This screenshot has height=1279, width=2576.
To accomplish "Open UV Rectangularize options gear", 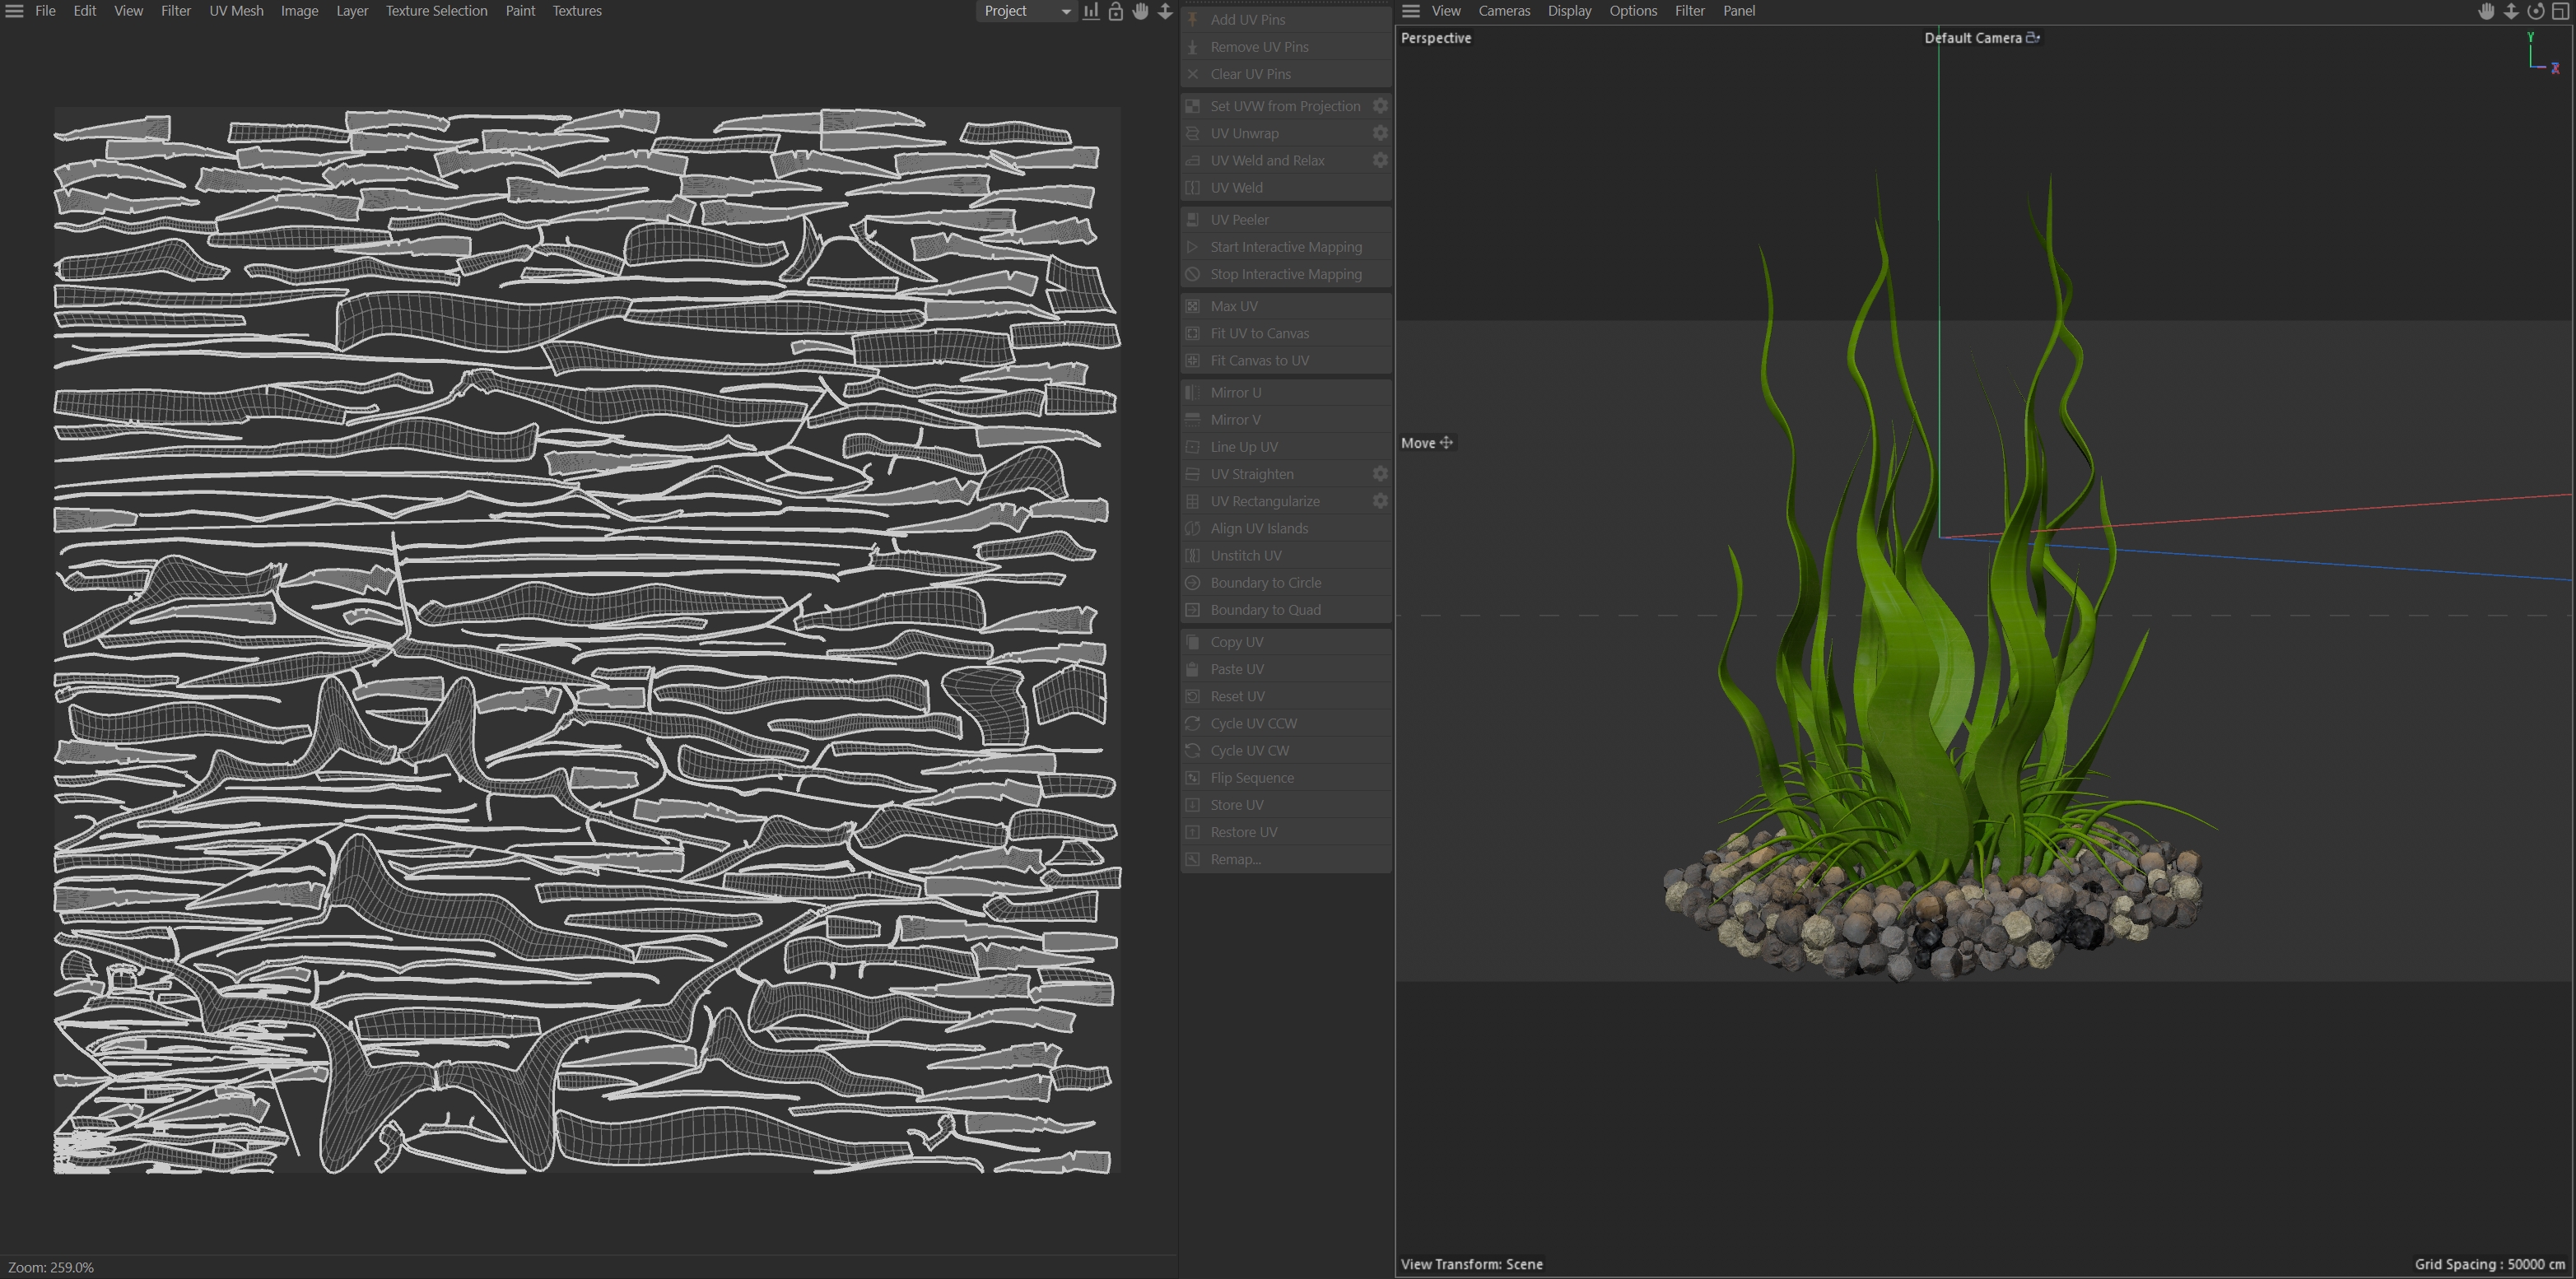I will [x=1380, y=501].
